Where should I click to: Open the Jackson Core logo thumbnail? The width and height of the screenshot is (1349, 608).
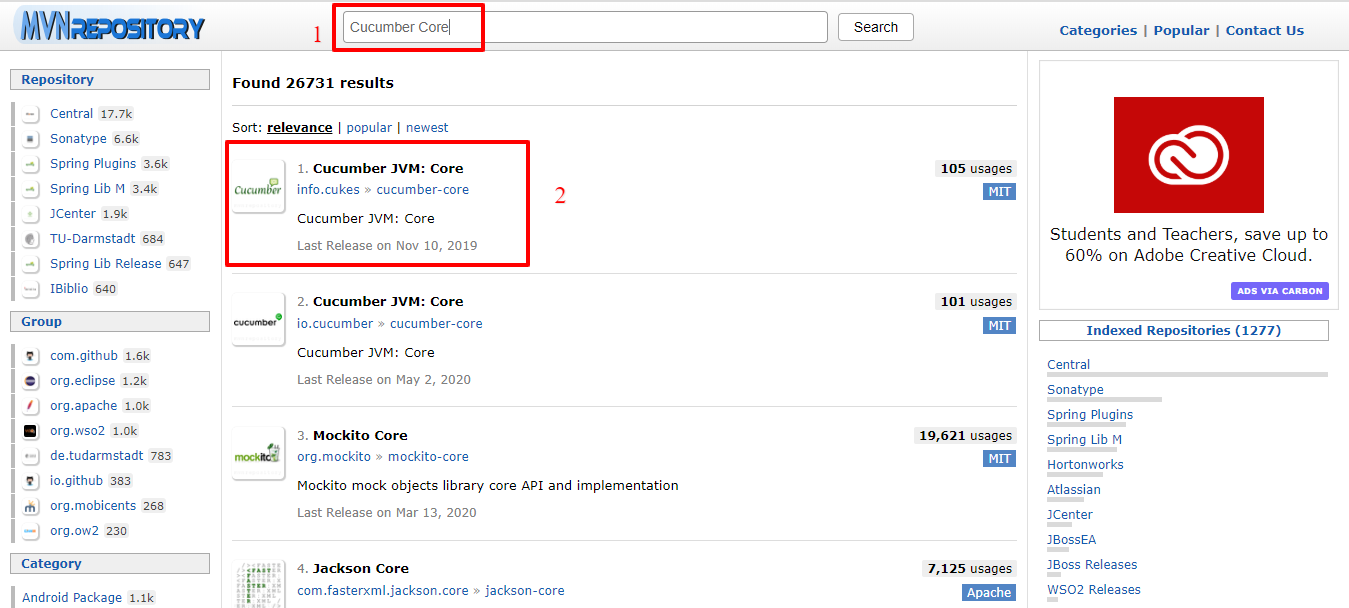(x=259, y=584)
